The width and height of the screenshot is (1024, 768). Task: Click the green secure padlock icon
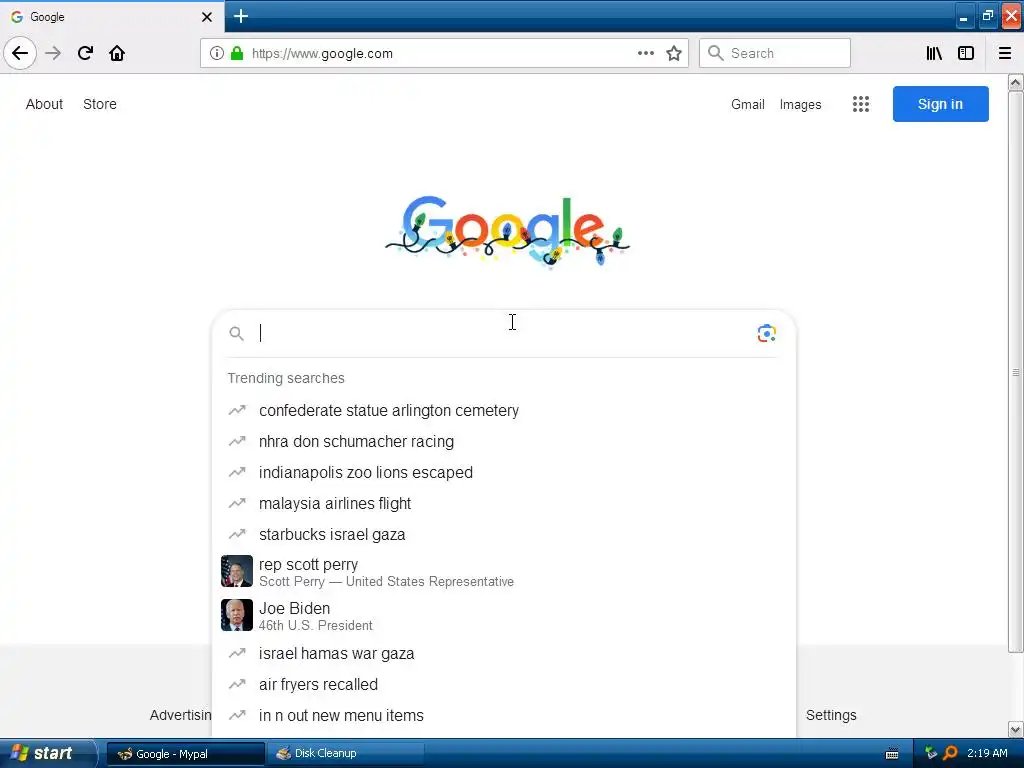[237, 54]
